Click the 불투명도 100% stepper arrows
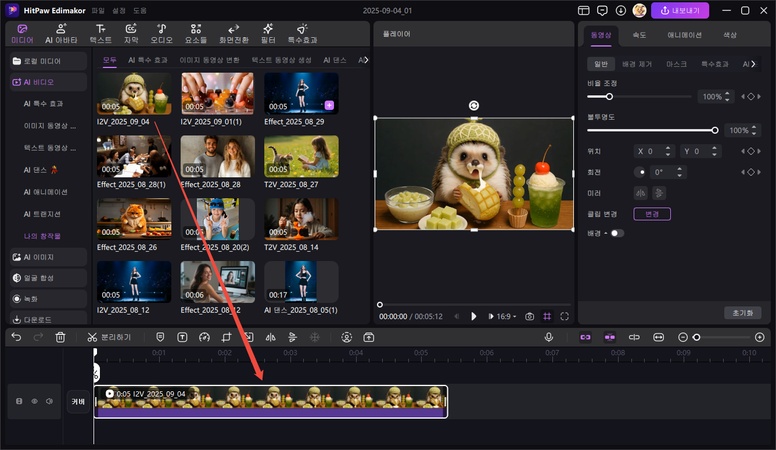This screenshot has height=450, width=776. point(754,130)
